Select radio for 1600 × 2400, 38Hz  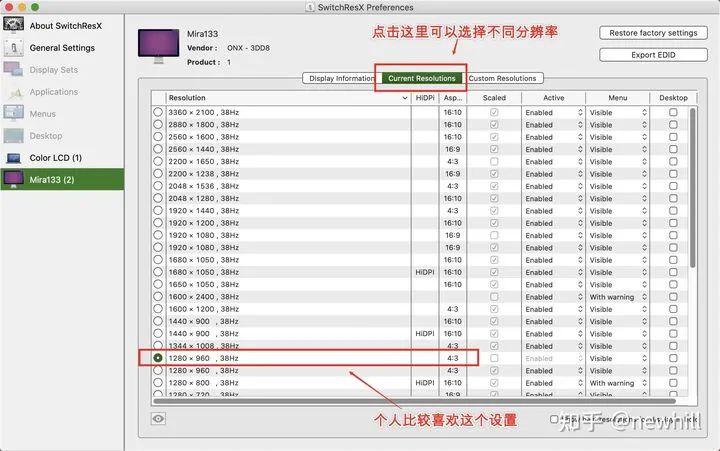click(158, 296)
